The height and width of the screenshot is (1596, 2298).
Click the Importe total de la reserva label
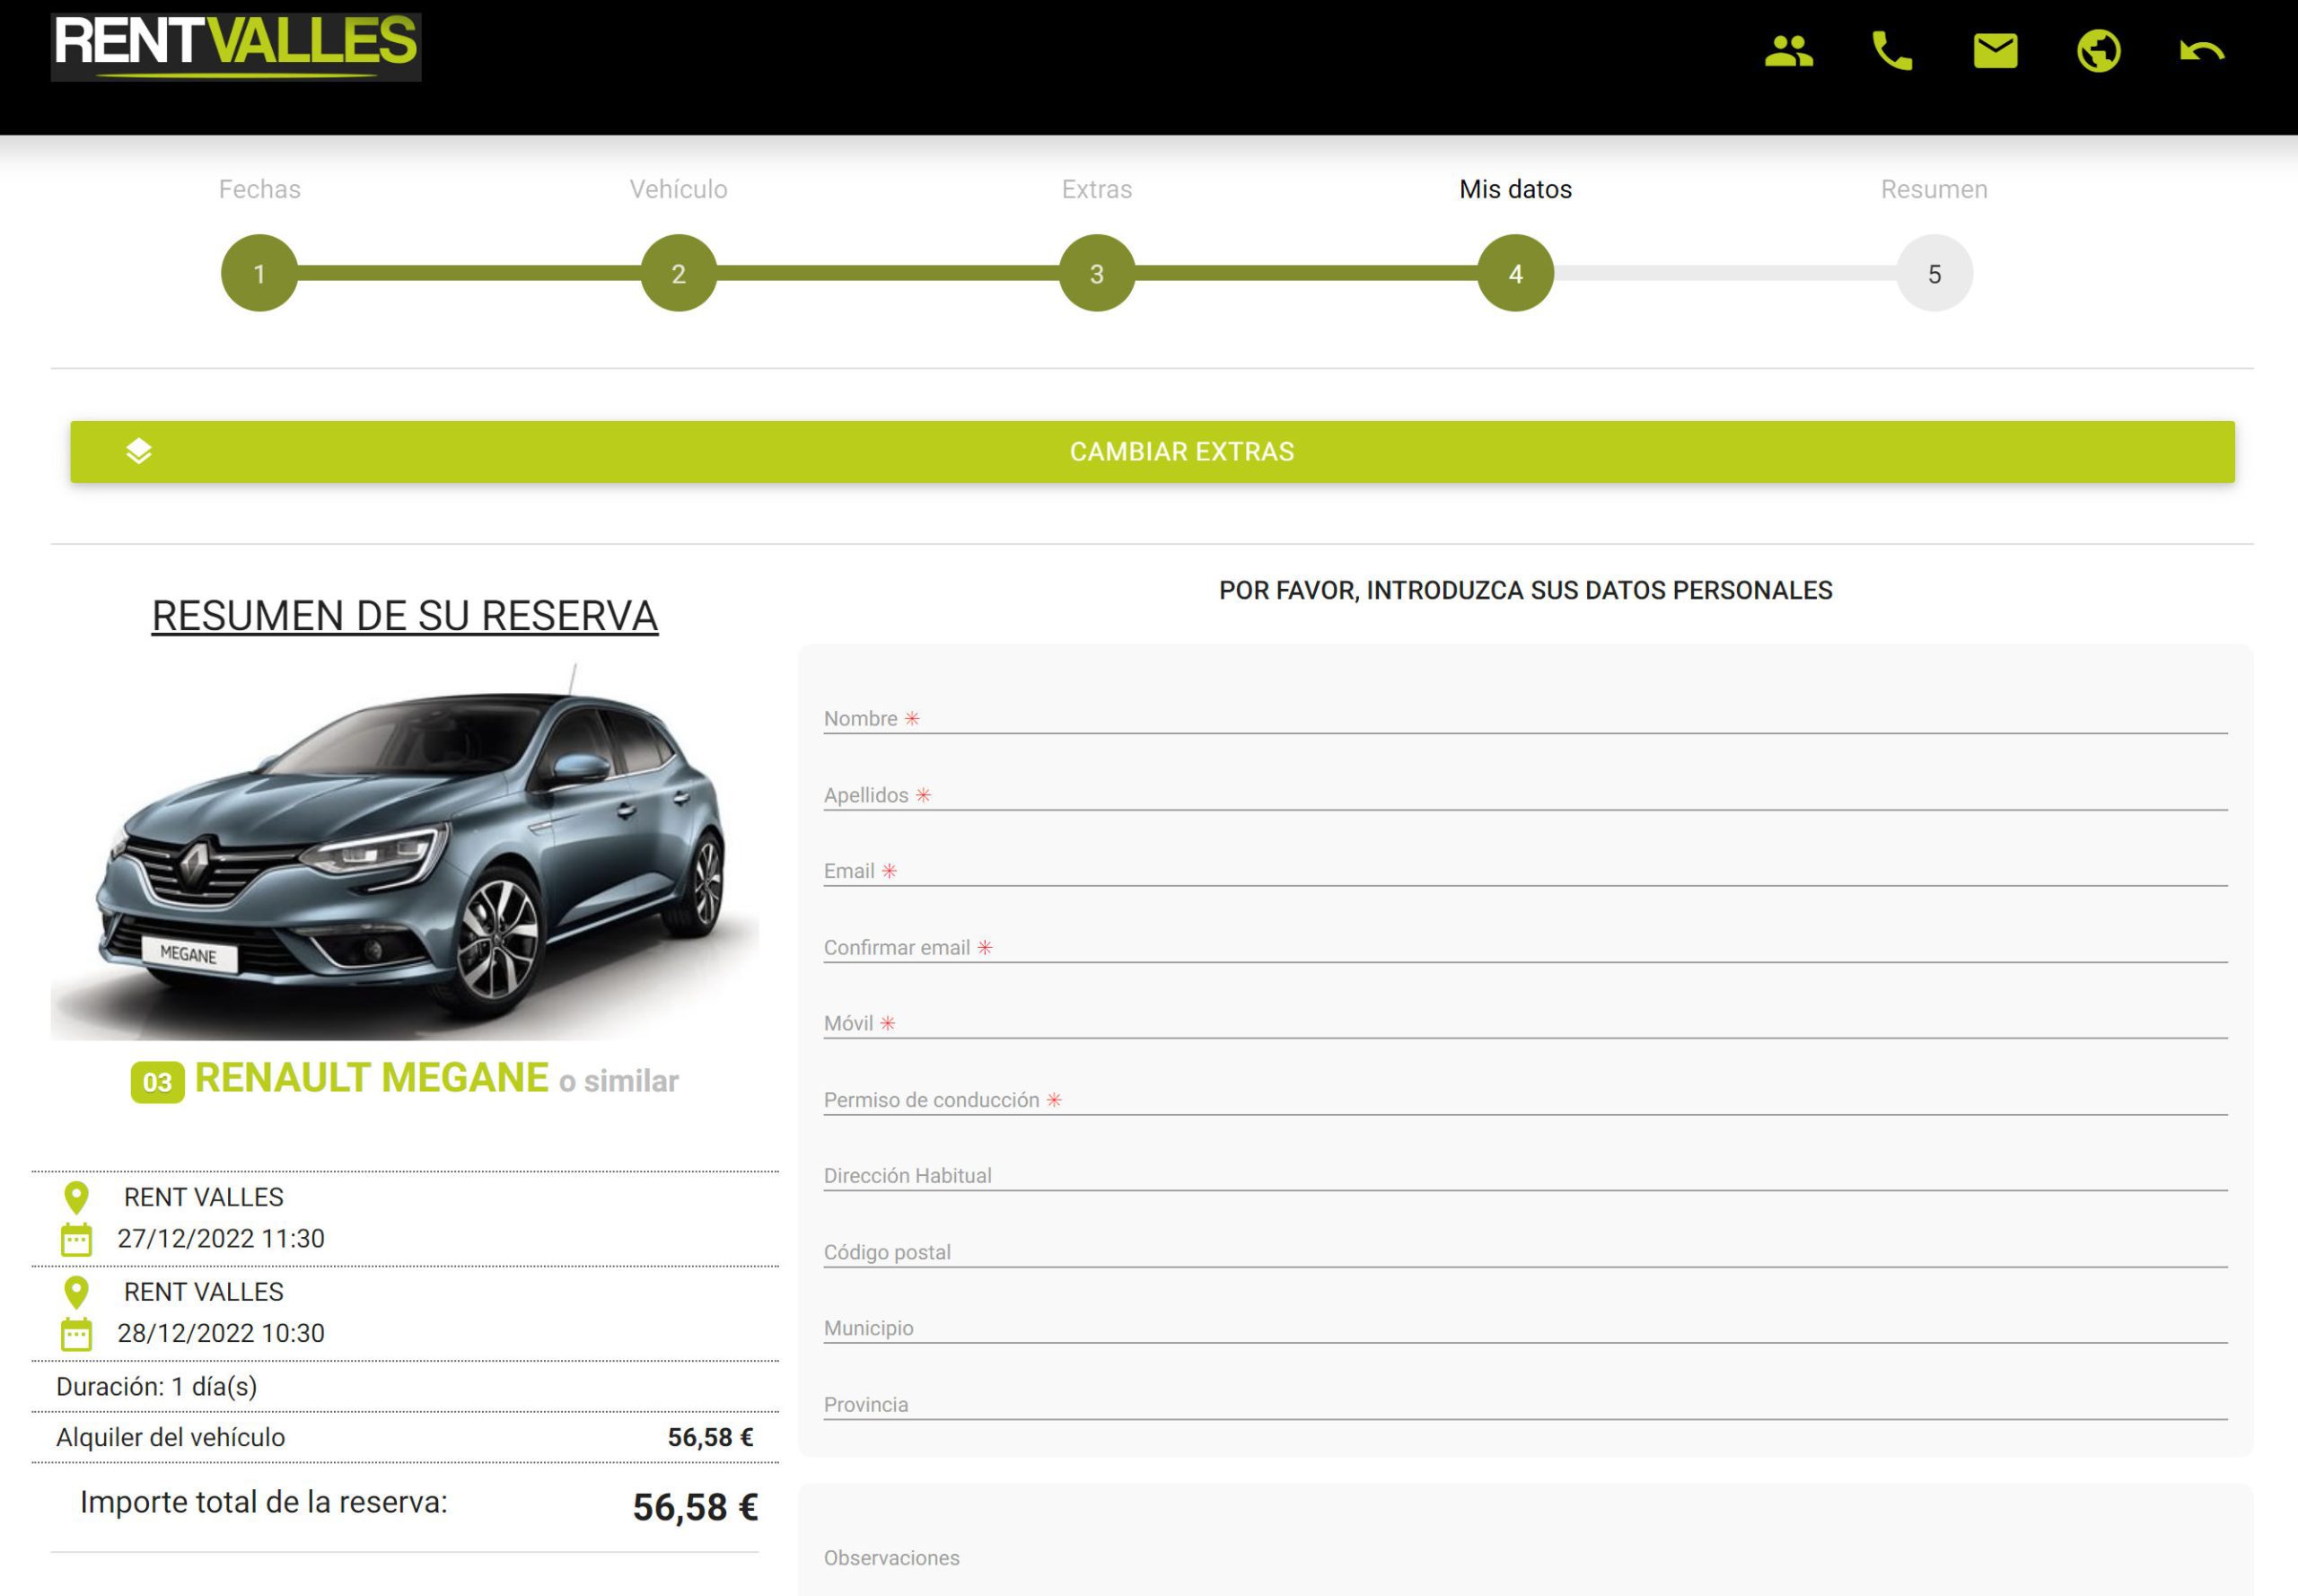click(264, 1502)
